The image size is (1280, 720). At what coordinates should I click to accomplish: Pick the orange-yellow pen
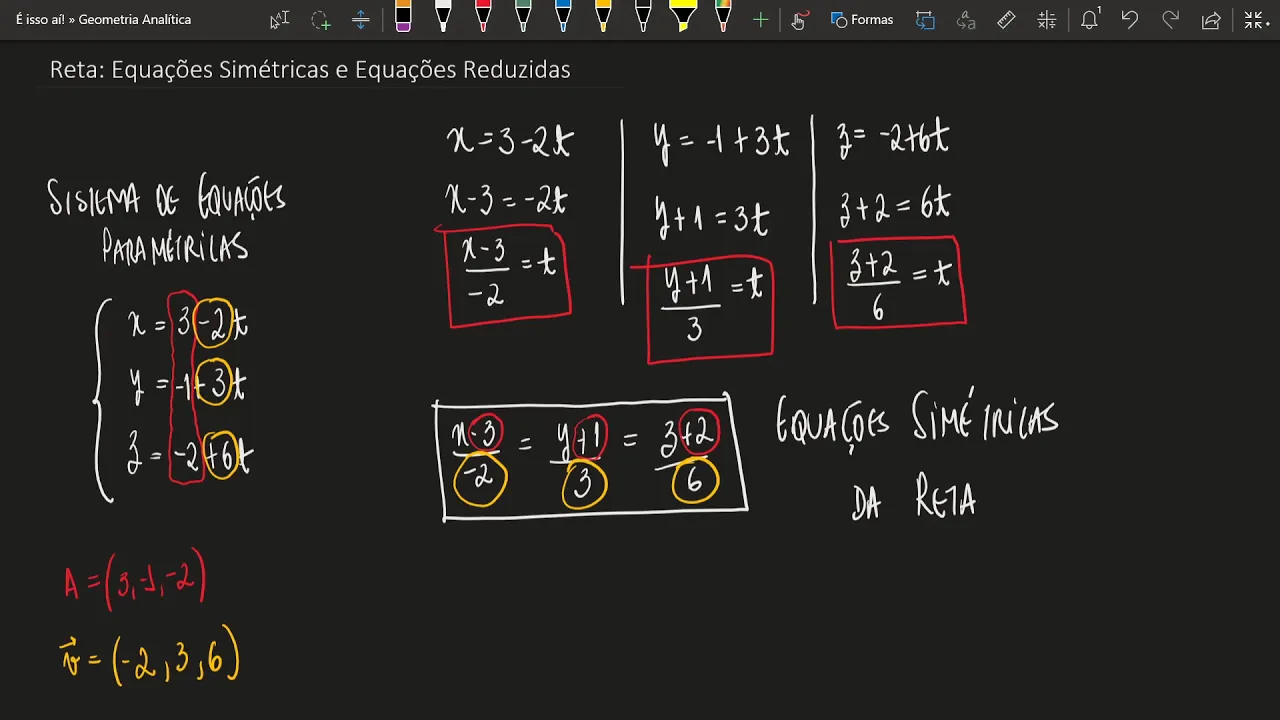point(603,17)
